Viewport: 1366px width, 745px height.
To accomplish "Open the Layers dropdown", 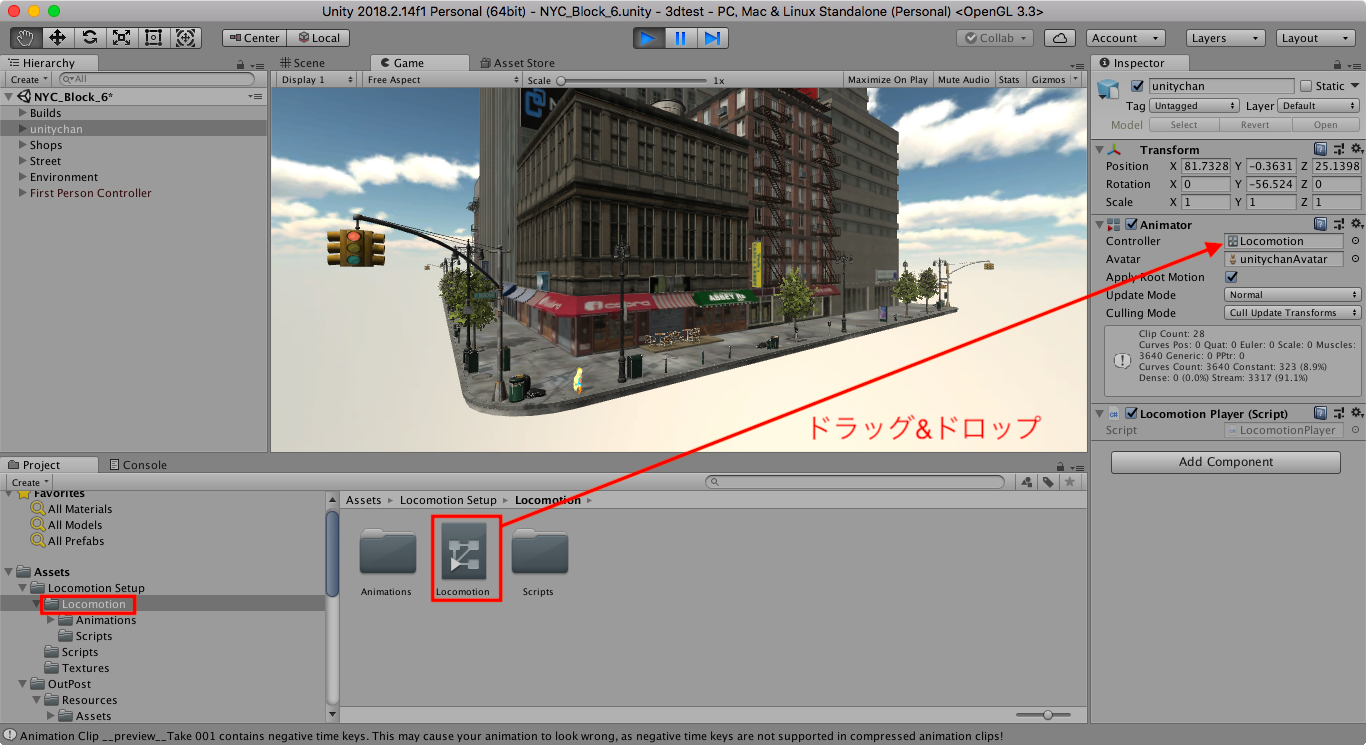I will pos(1226,38).
